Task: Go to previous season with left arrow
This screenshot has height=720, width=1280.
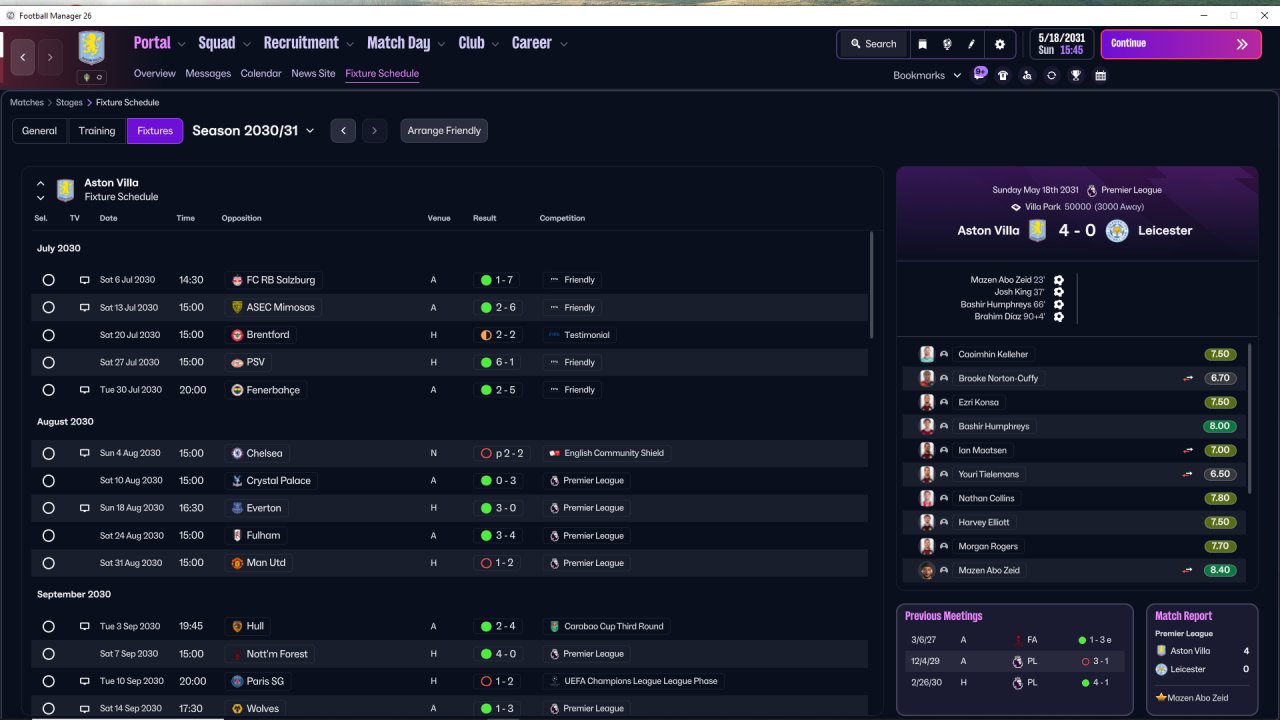Action: tap(343, 131)
